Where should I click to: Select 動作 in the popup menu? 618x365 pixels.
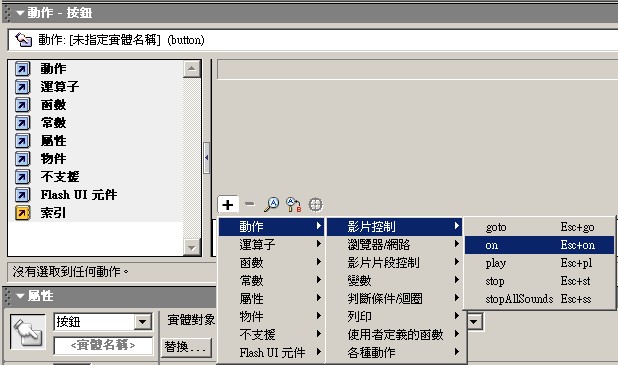pos(272,227)
